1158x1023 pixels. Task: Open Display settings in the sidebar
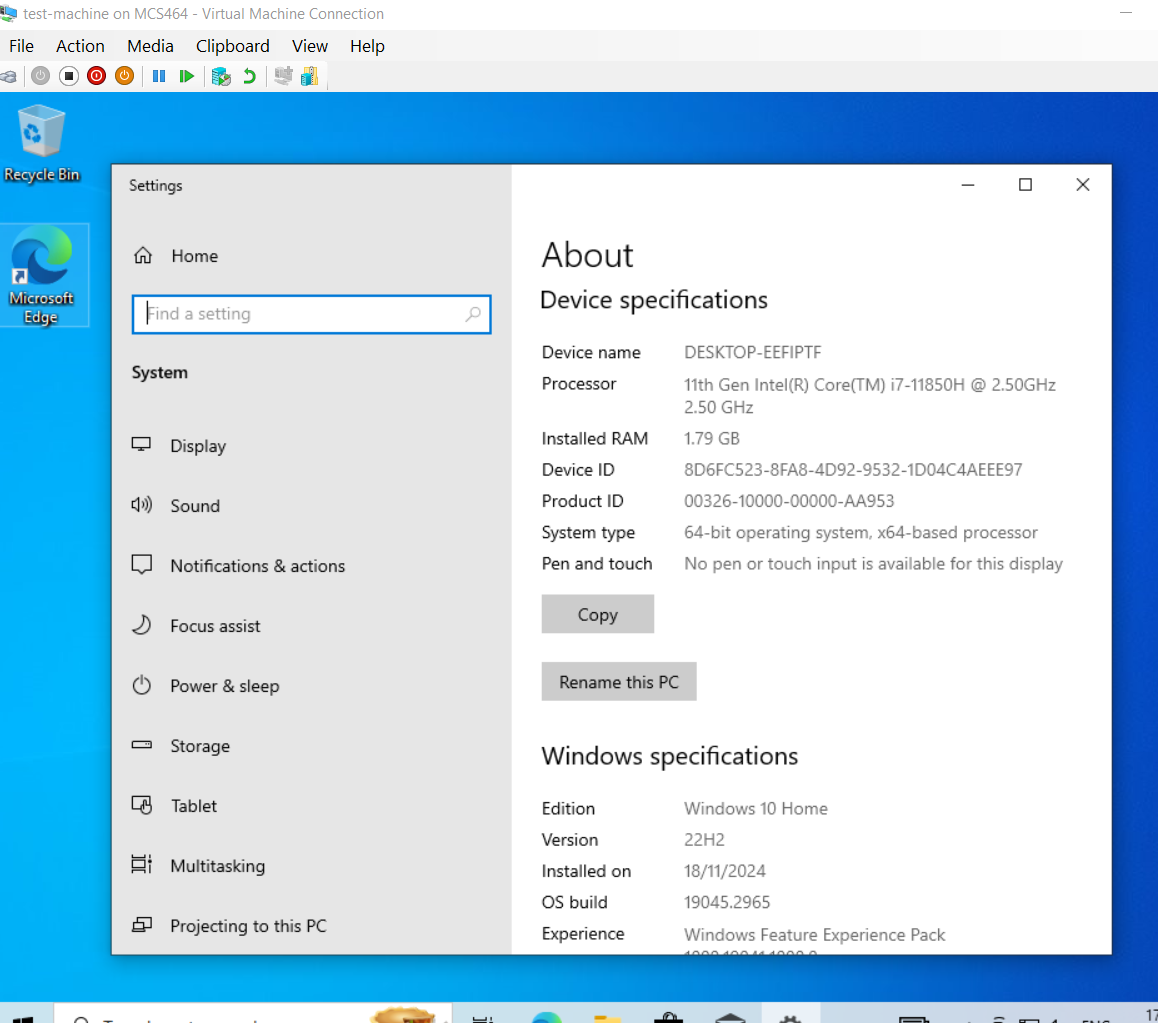[x=197, y=446]
